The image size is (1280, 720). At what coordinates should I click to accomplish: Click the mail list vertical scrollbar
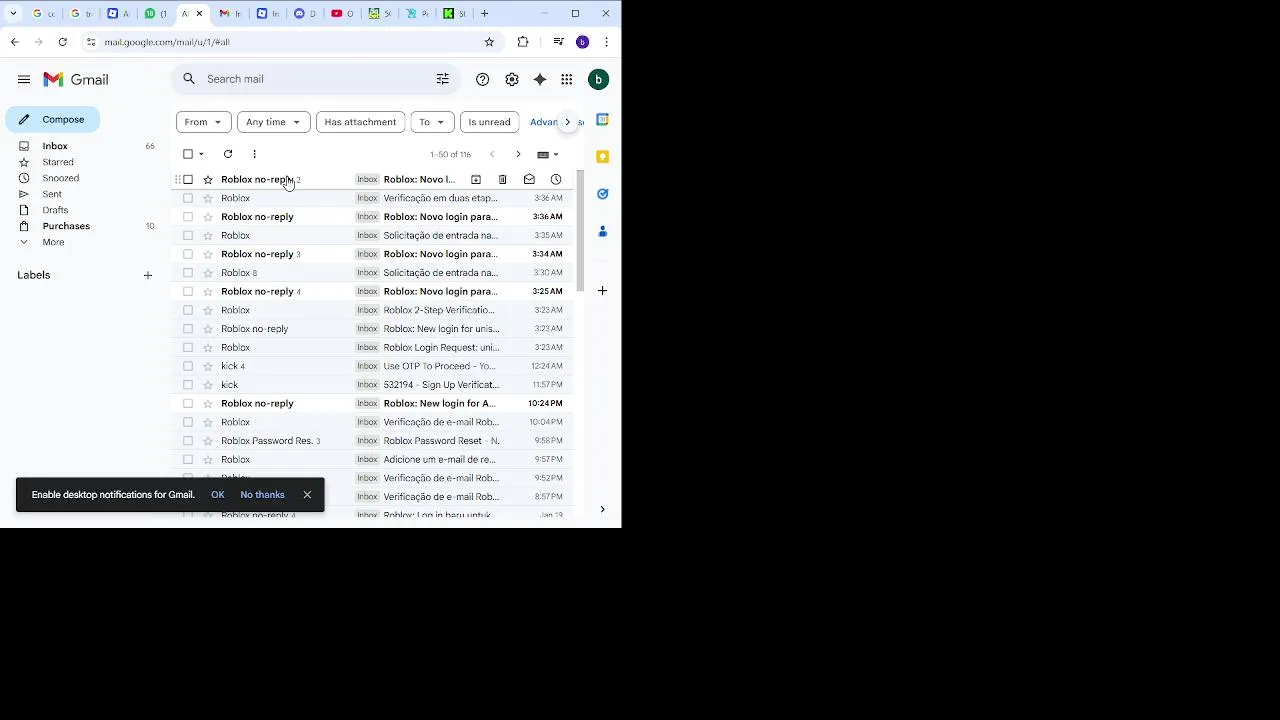580,230
